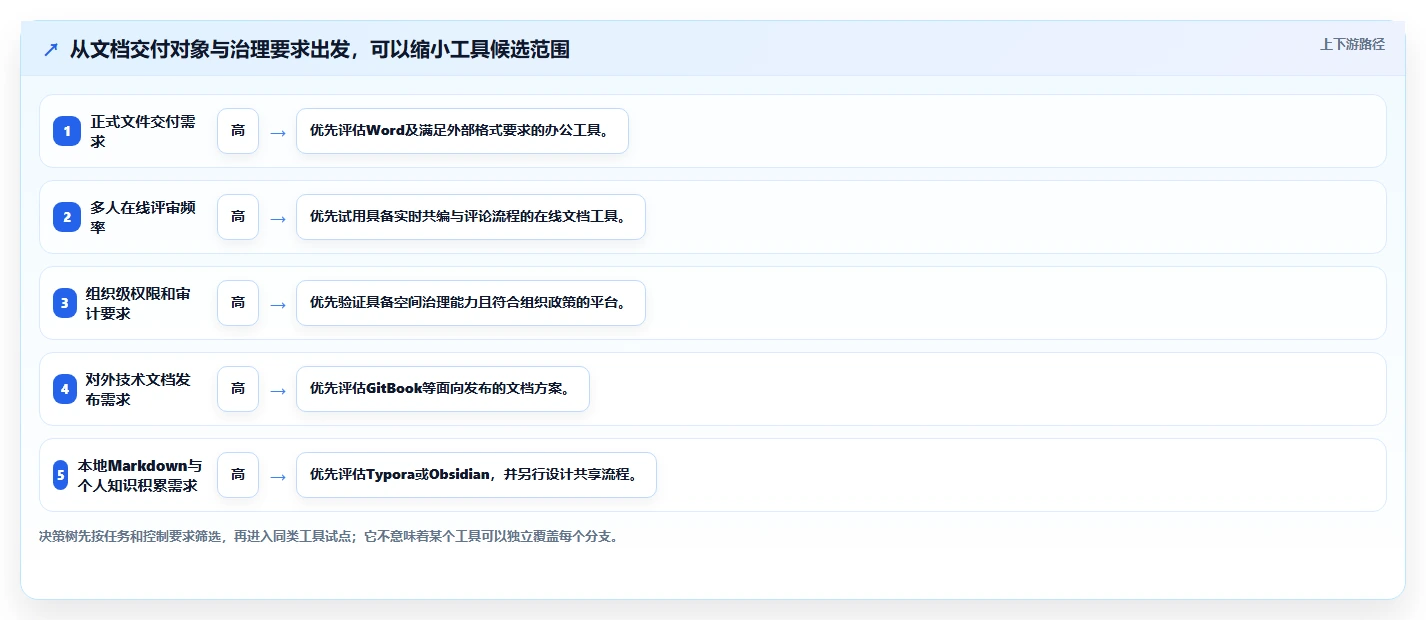Viewport: 1426px width, 620px height.
Task: Click the 组织级权限和审计要求 label
Action: pos(139,303)
